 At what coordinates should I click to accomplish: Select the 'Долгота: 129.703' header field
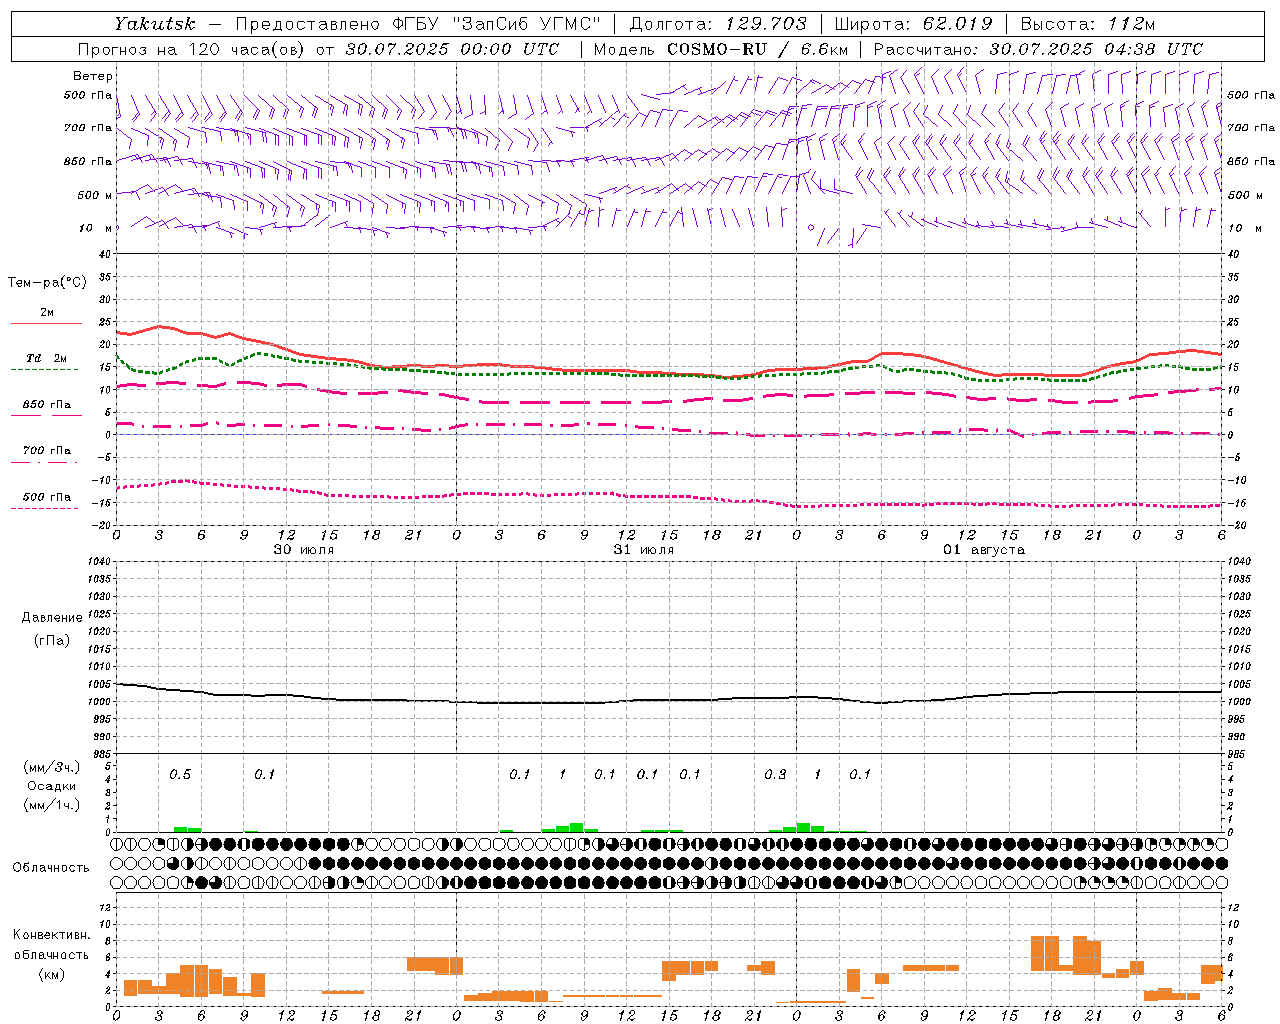coord(717,23)
